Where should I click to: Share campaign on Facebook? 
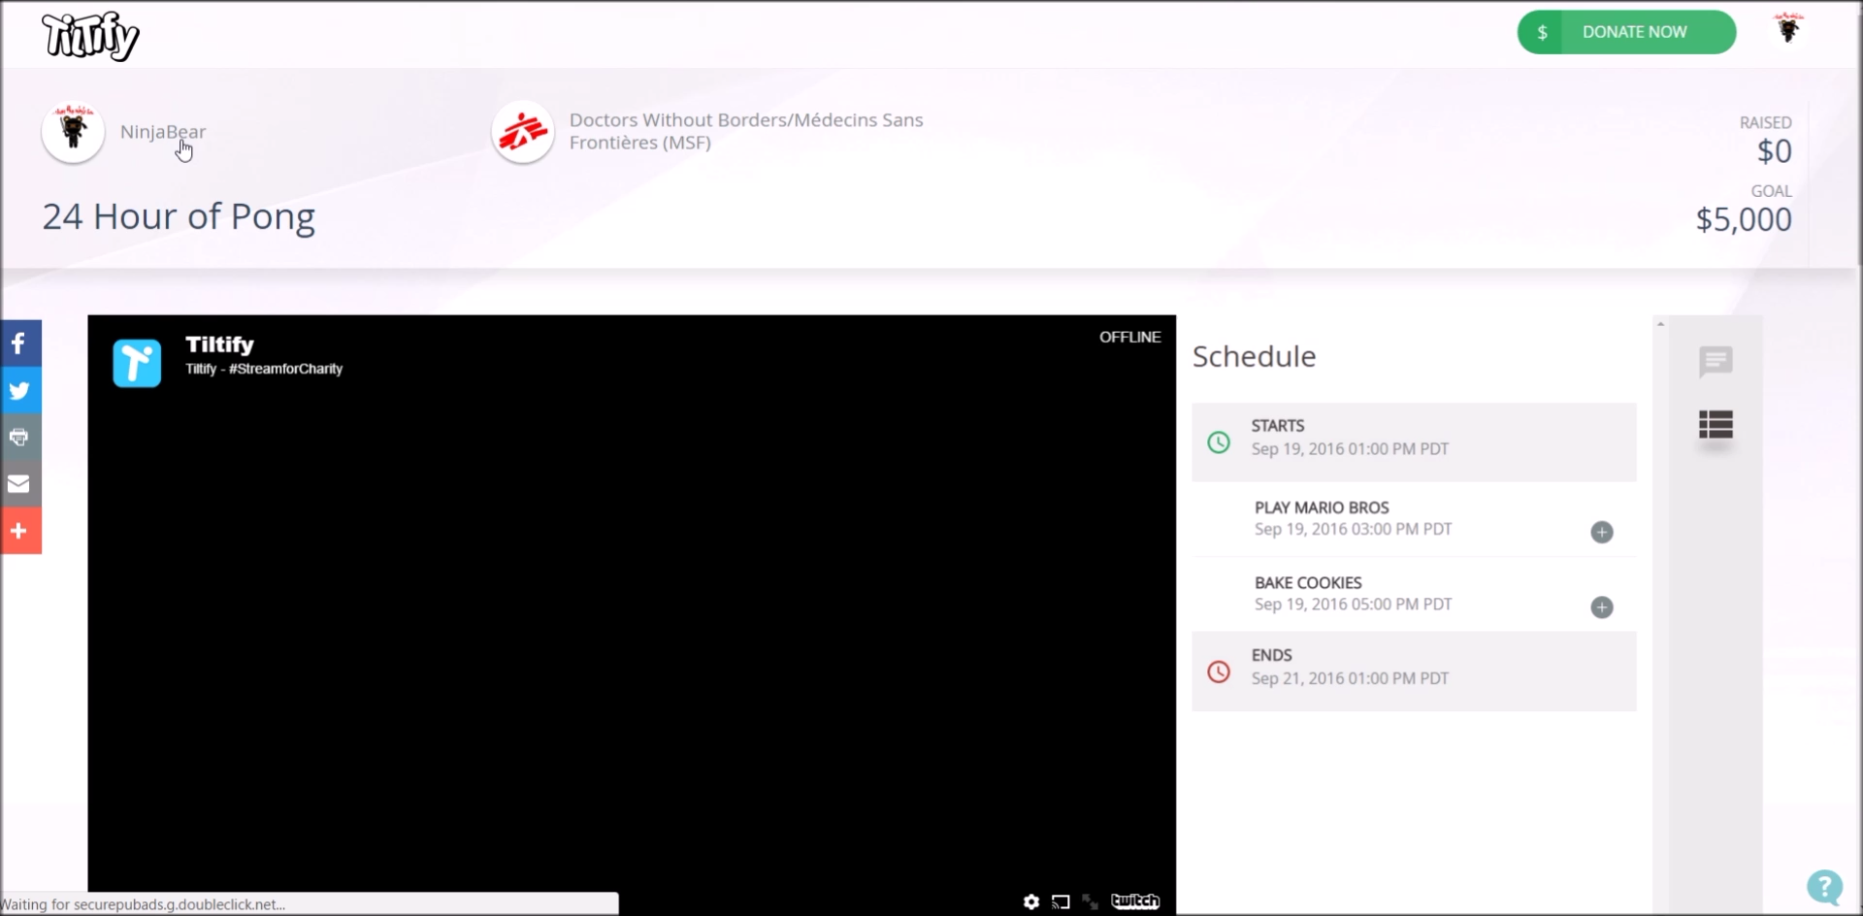(20, 343)
